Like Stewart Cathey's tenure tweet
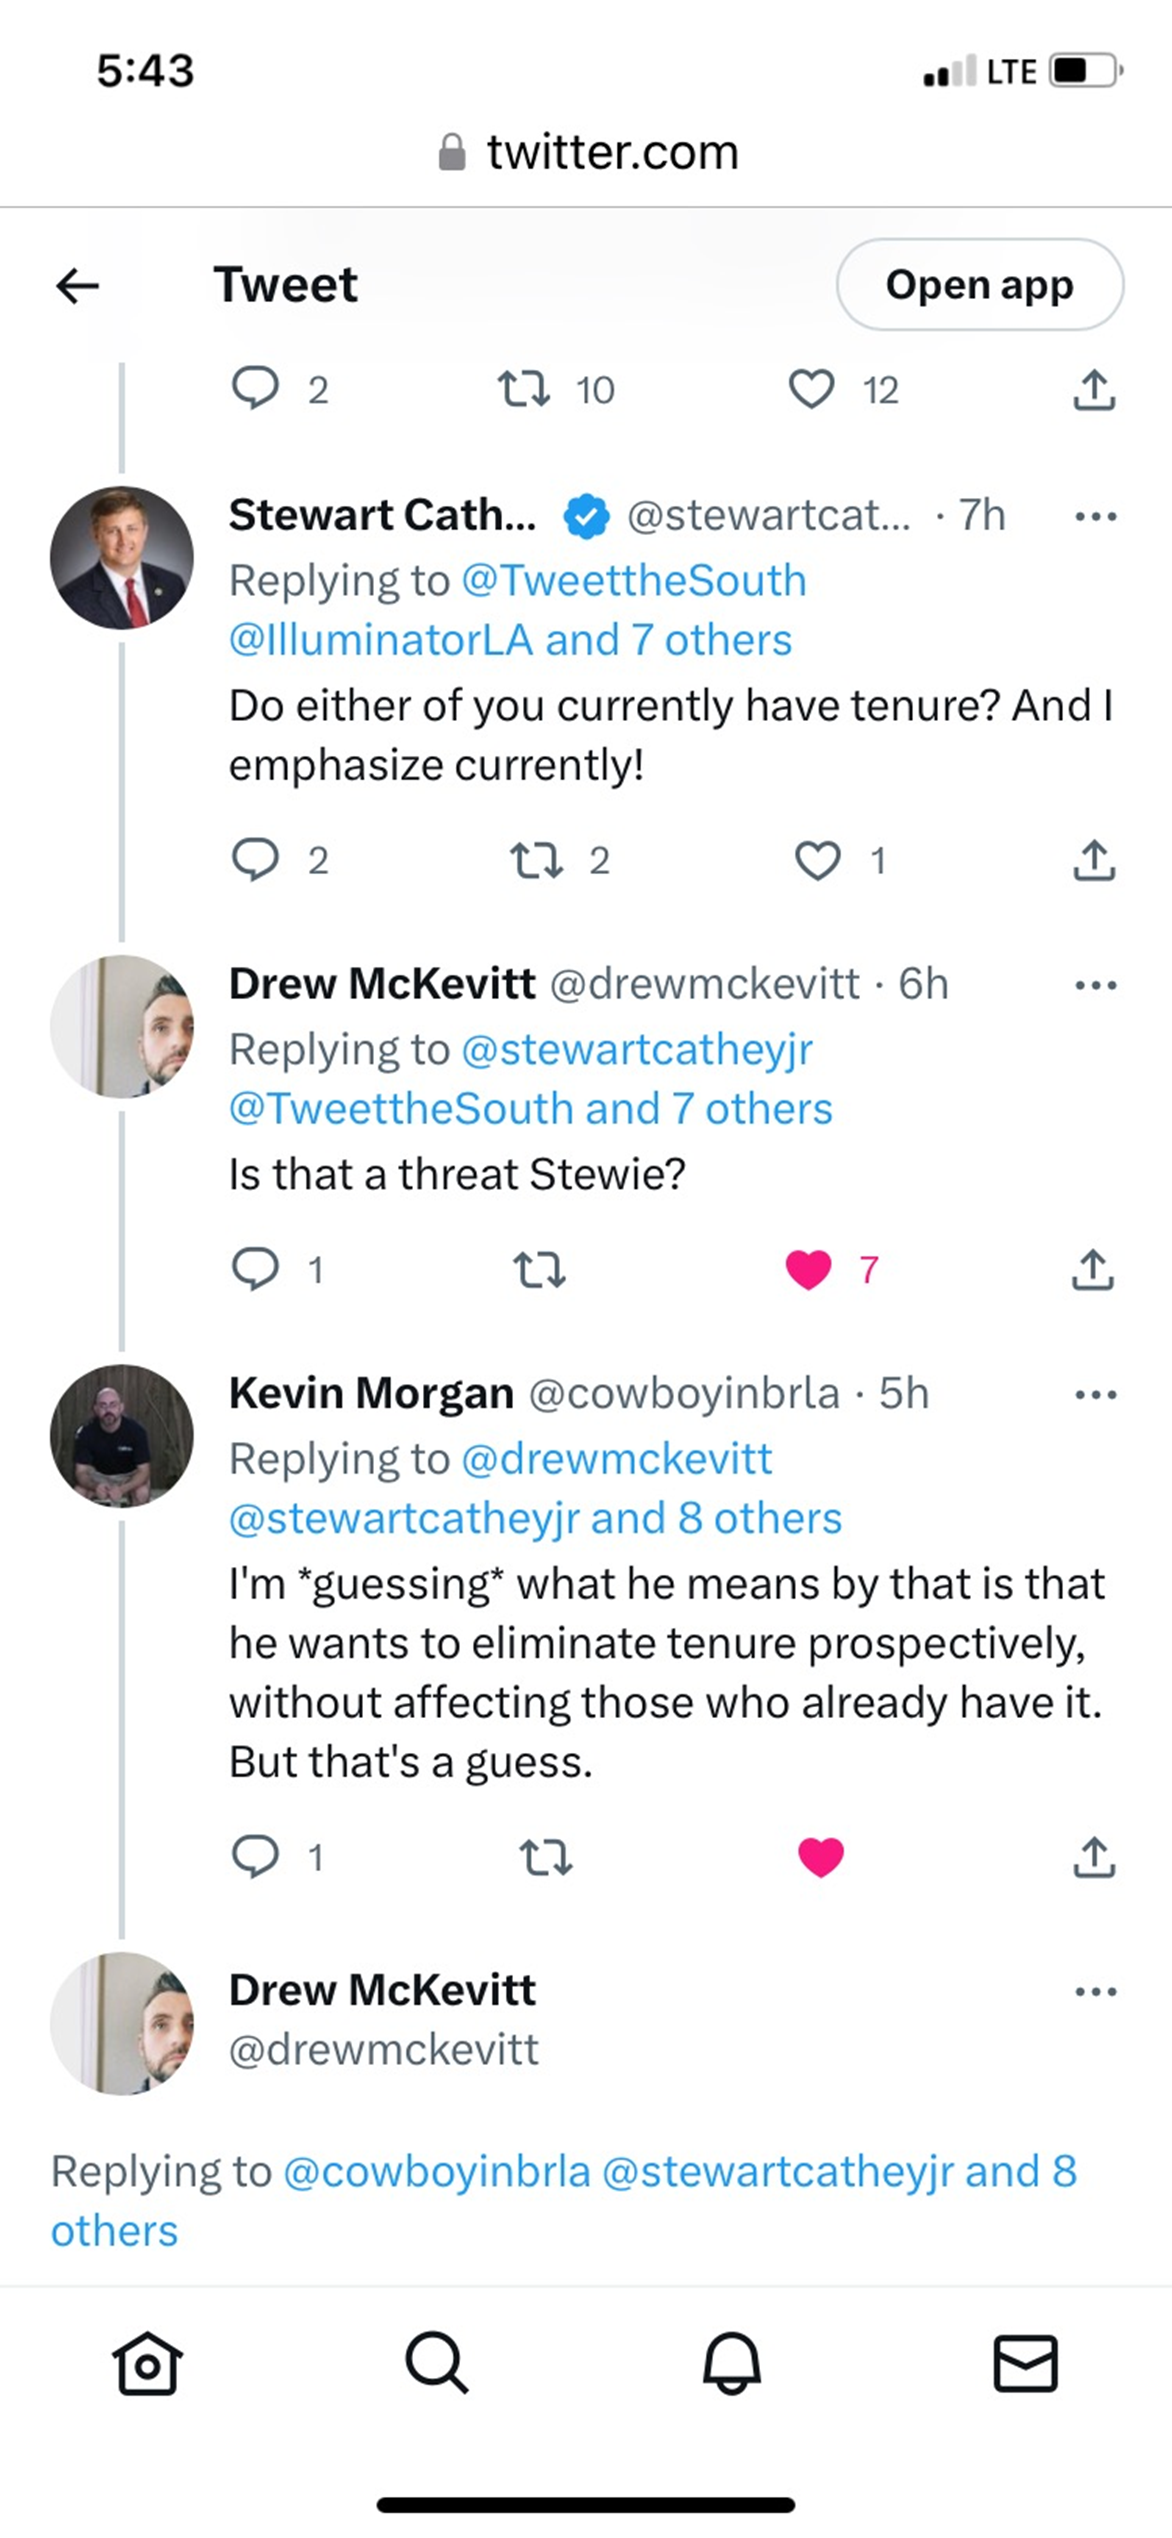 click(x=817, y=860)
